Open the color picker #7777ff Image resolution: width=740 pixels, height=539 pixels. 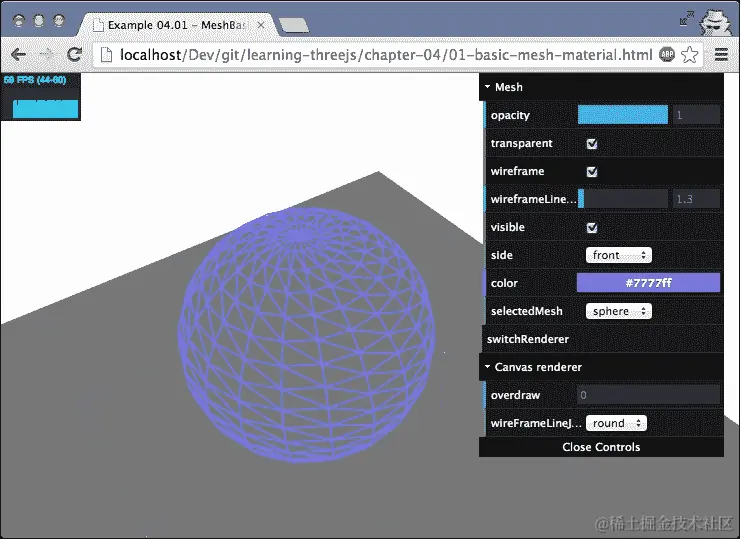648,283
